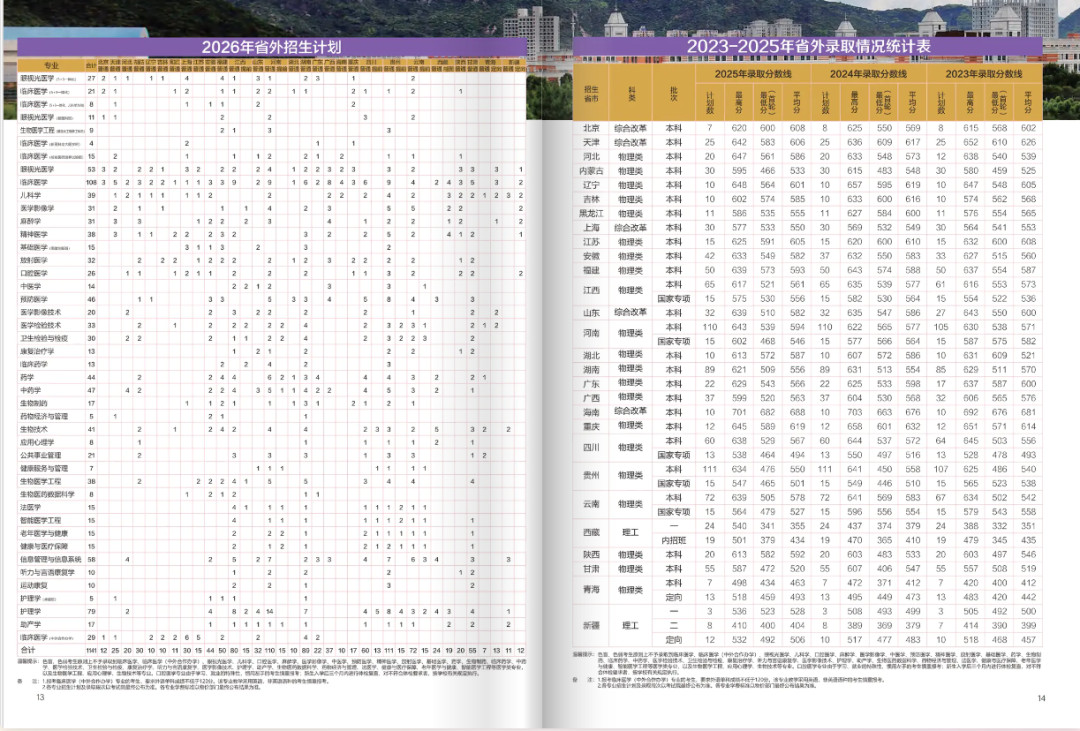
Task: Select the '医学影像学' major row label
Action: [37, 209]
